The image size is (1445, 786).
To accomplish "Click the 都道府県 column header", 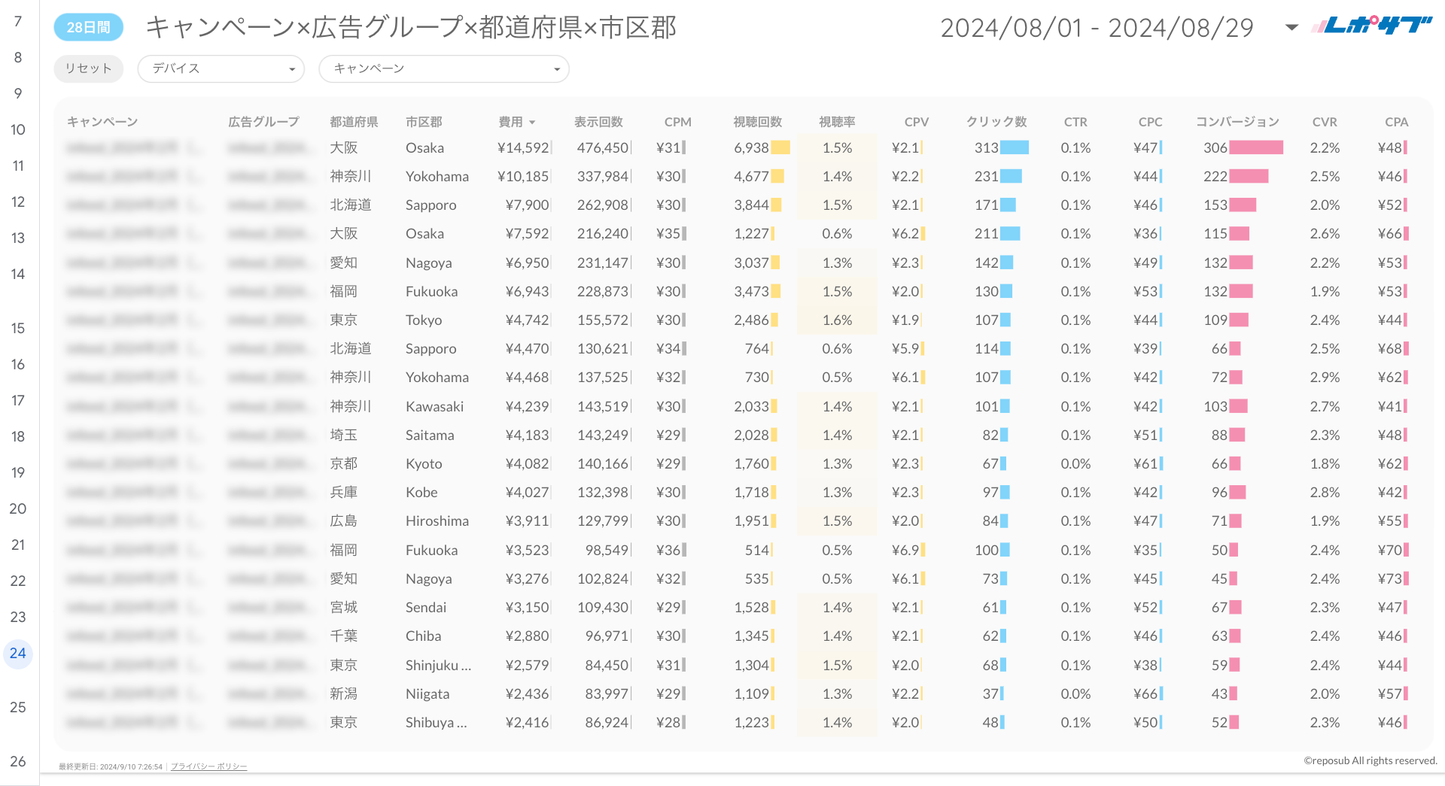I will pos(354,122).
